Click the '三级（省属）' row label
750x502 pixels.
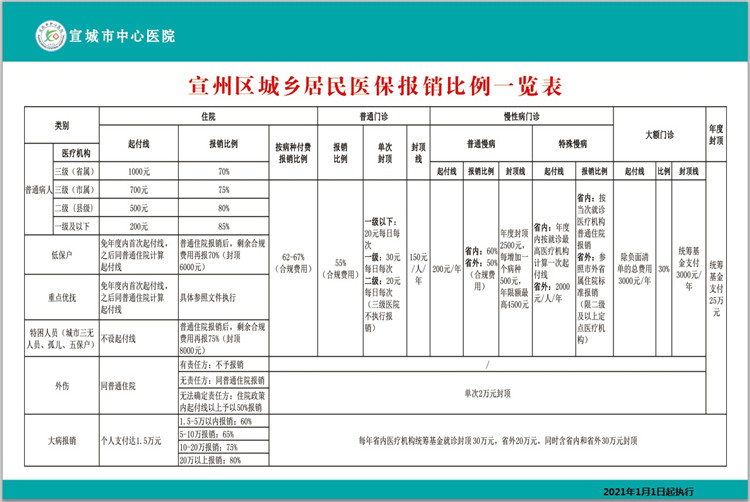click(x=76, y=171)
